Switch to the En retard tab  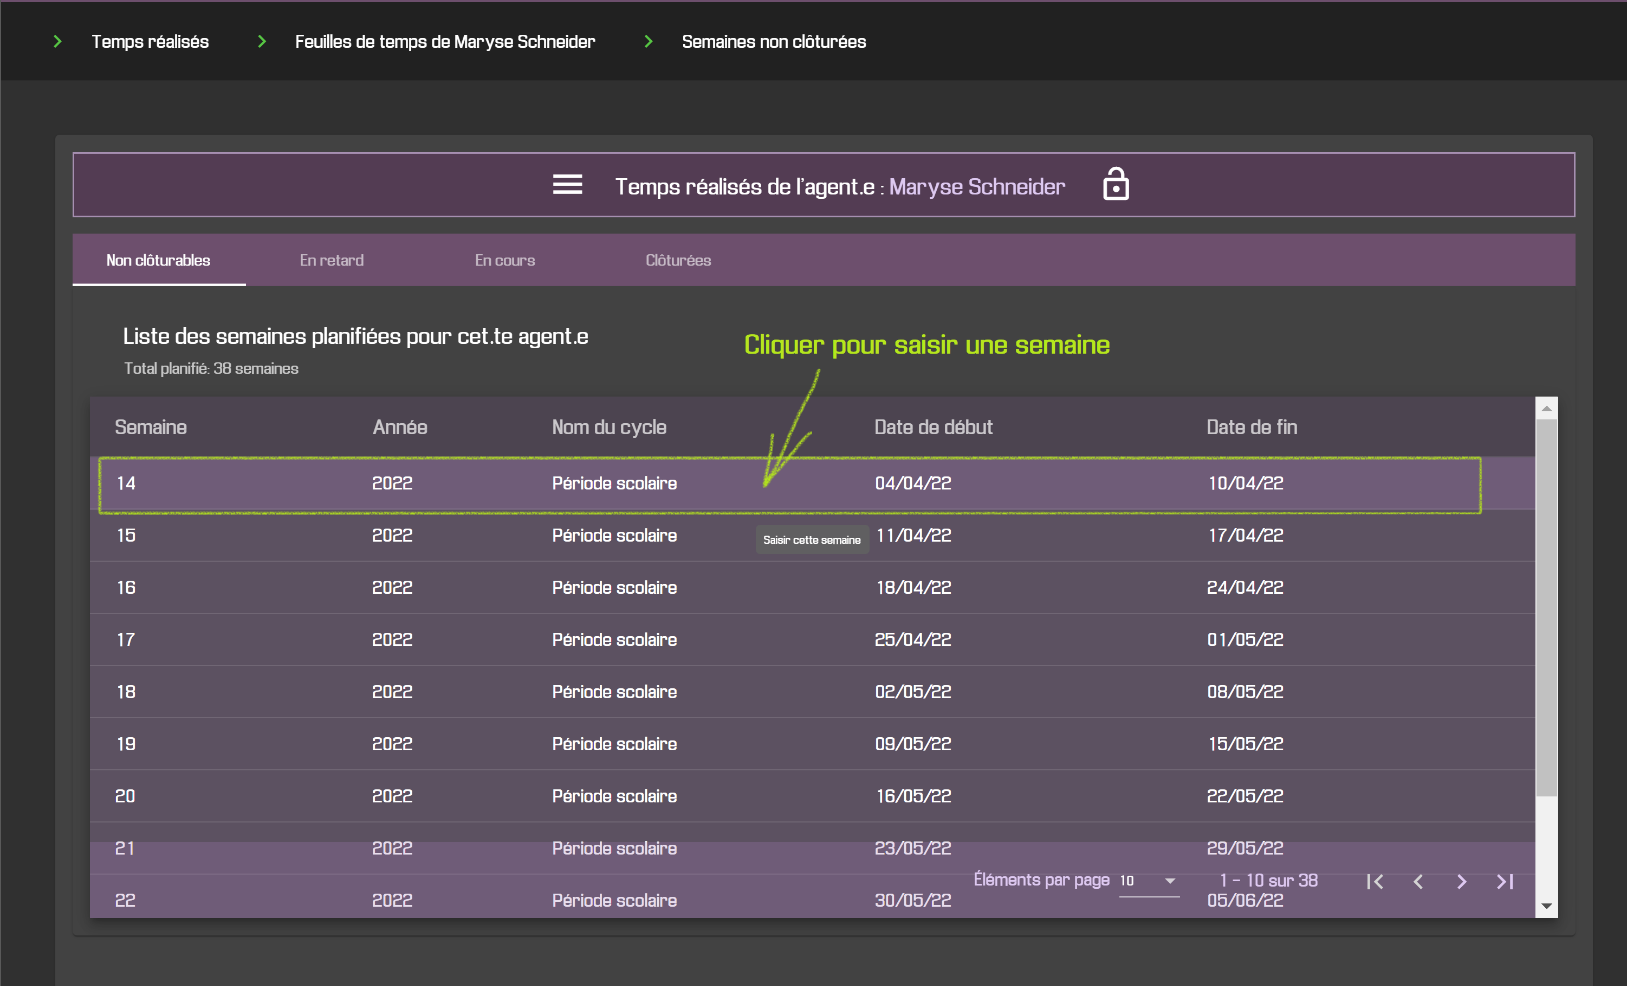click(x=332, y=260)
